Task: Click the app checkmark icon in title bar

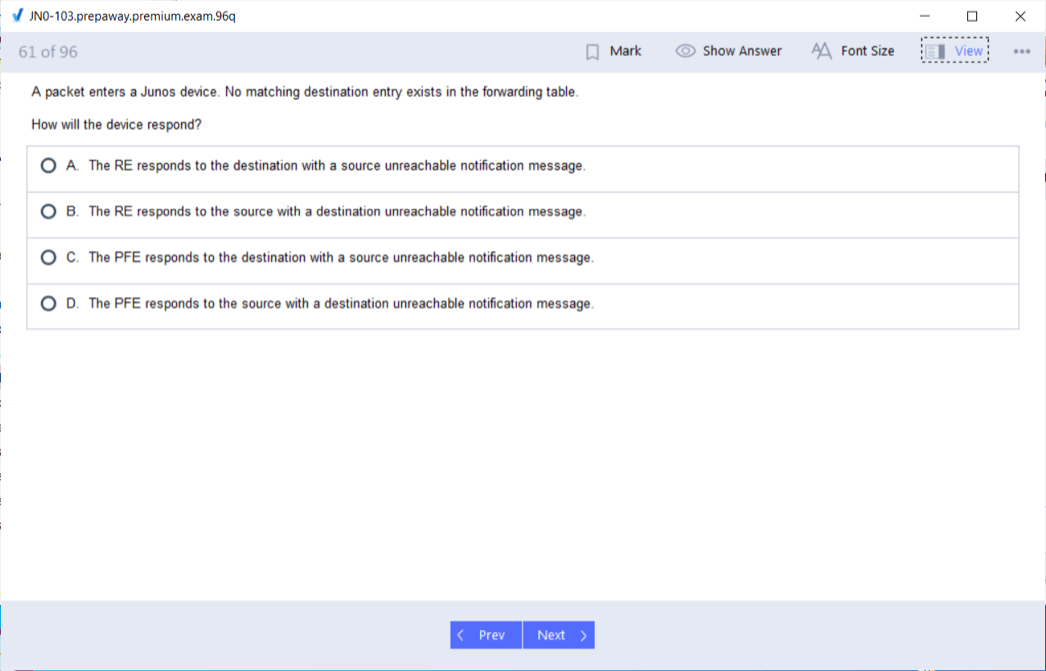Action: tap(17, 16)
